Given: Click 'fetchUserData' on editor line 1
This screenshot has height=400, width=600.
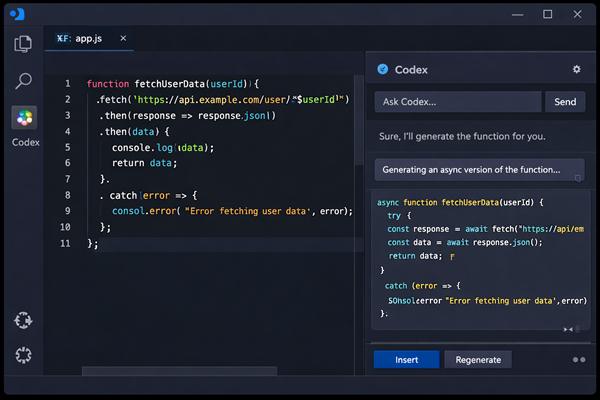Looking at the screenshot, I should pyautogui.click(x=170, y=84).
